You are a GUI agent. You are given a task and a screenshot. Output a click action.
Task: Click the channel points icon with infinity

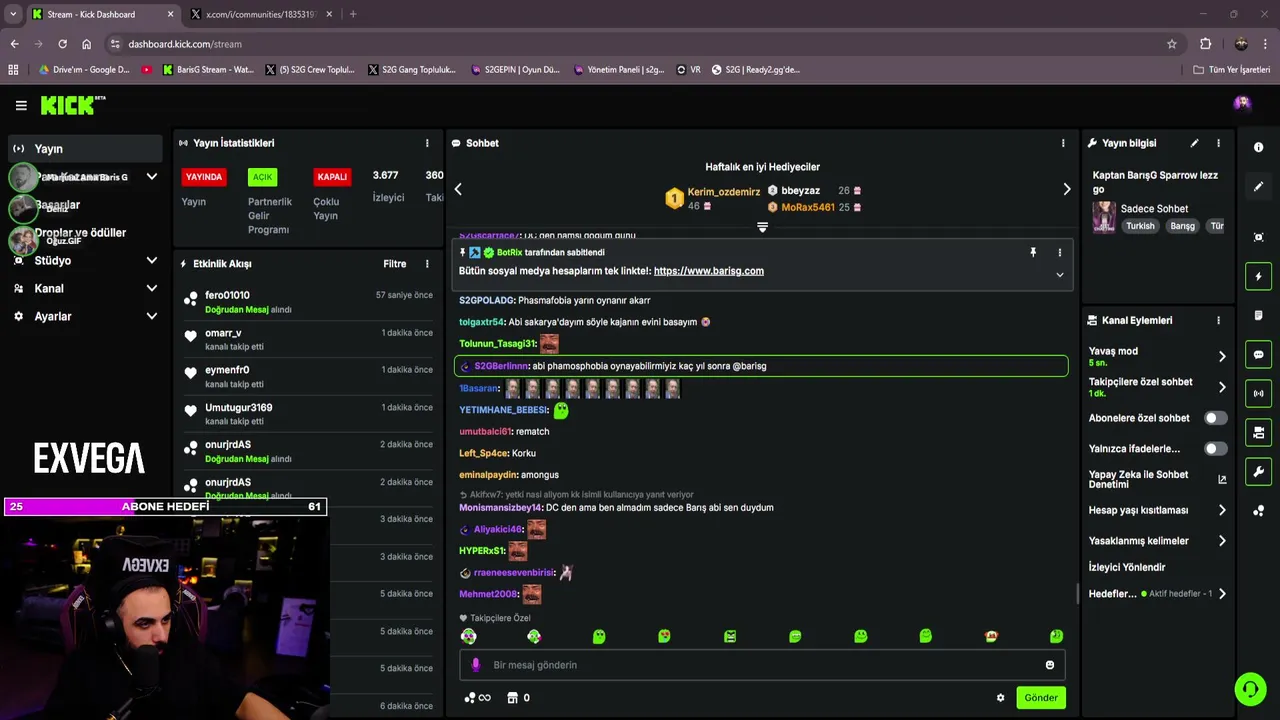click(x=477, y=698)
